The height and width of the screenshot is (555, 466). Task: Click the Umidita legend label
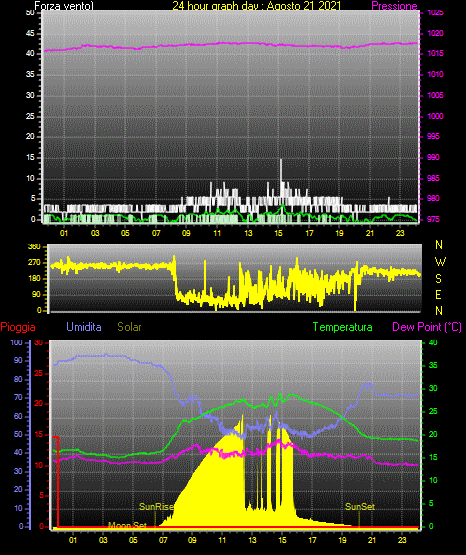click(x=84, y=327)
